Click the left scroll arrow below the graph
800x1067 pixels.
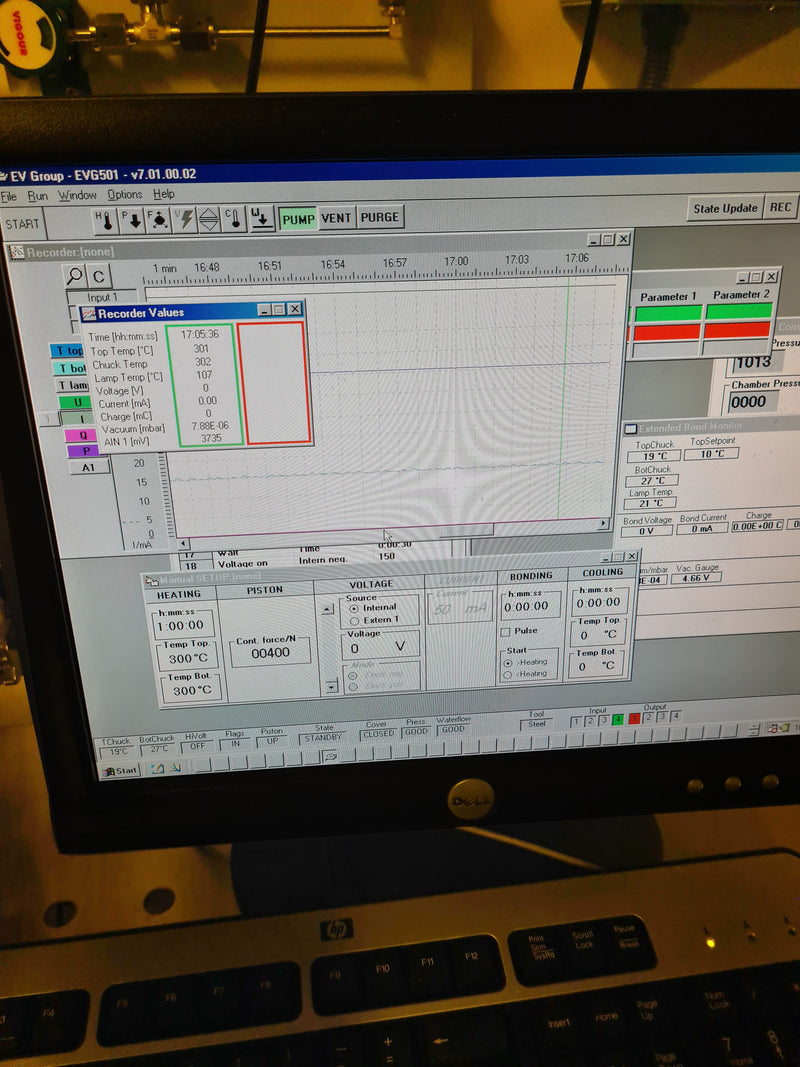pos(184,544)
